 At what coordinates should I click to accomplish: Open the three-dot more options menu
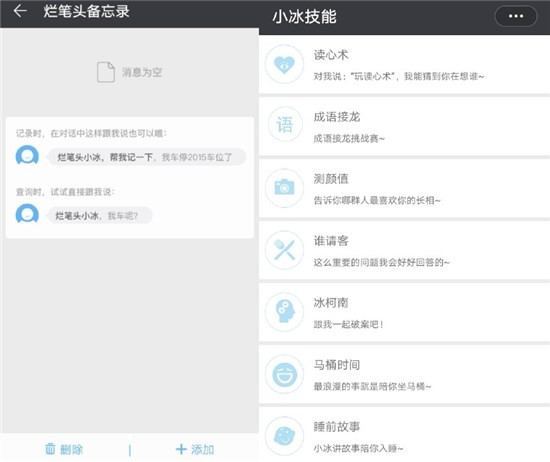click(x=516, y=16)
